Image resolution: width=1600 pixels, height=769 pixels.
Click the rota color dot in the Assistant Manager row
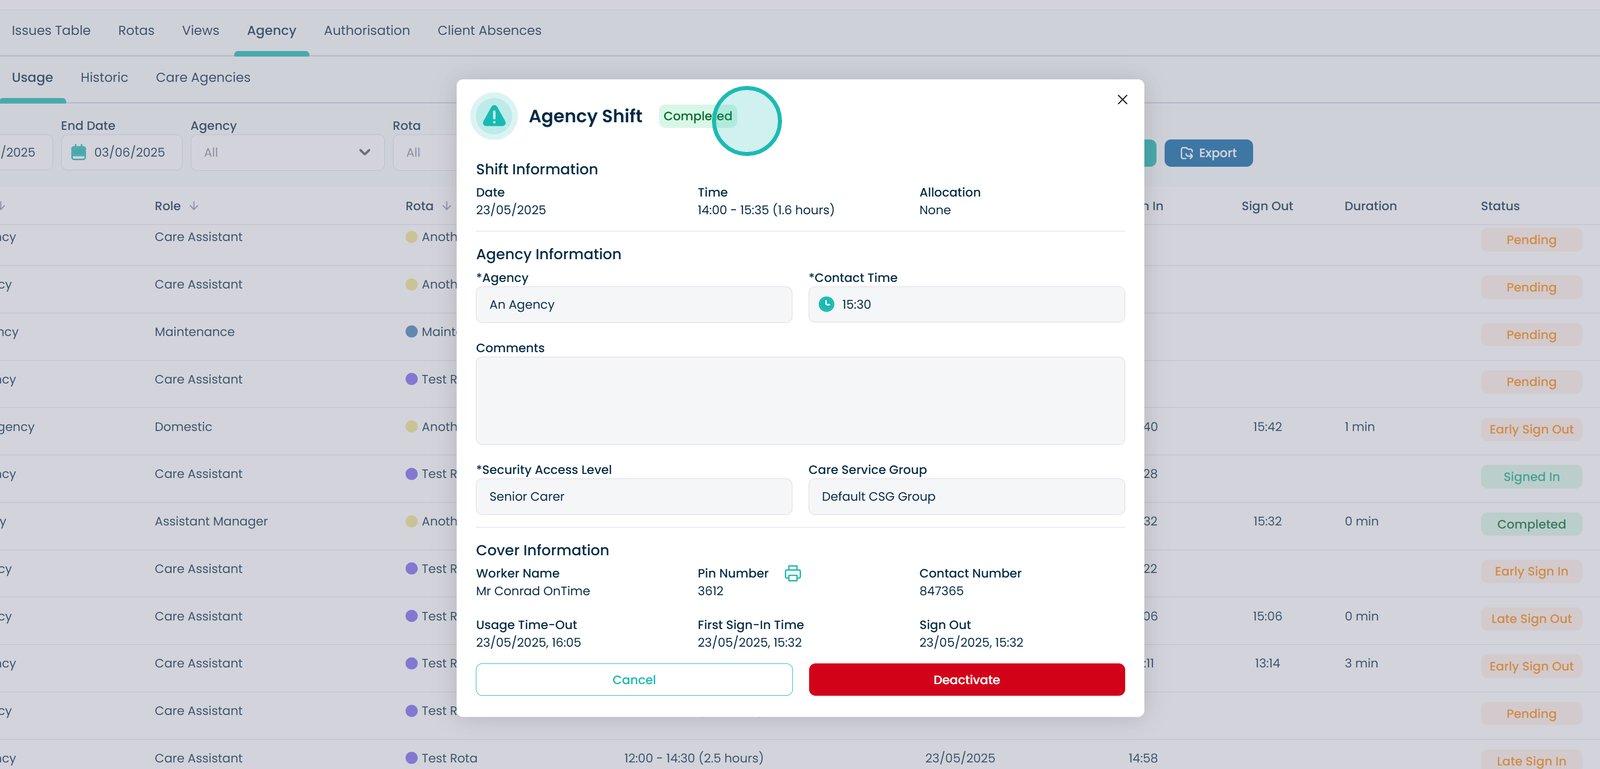pyautogui.click(x=412, y=522)
